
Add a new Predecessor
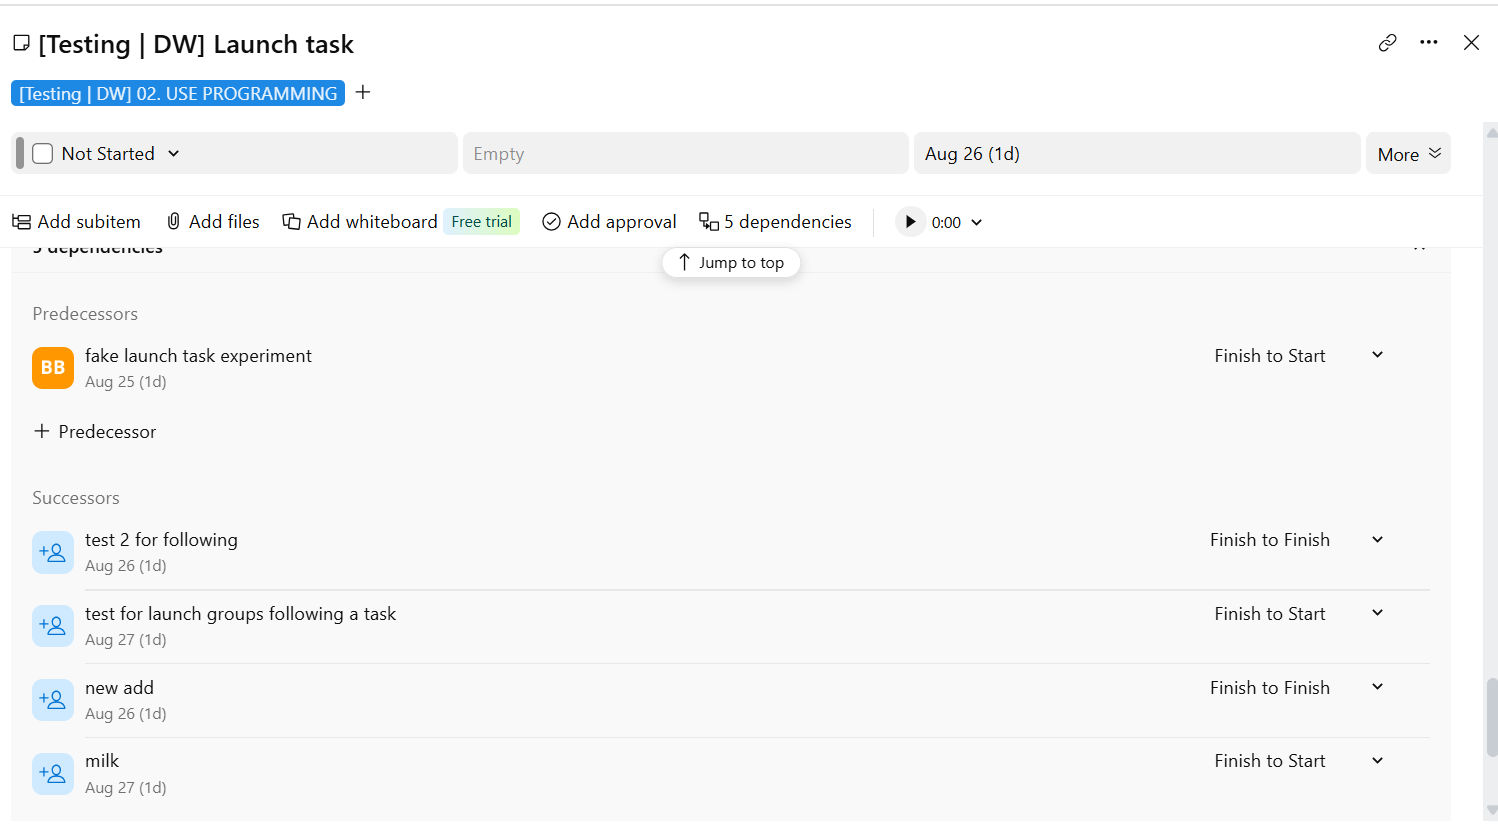point(95,432)
